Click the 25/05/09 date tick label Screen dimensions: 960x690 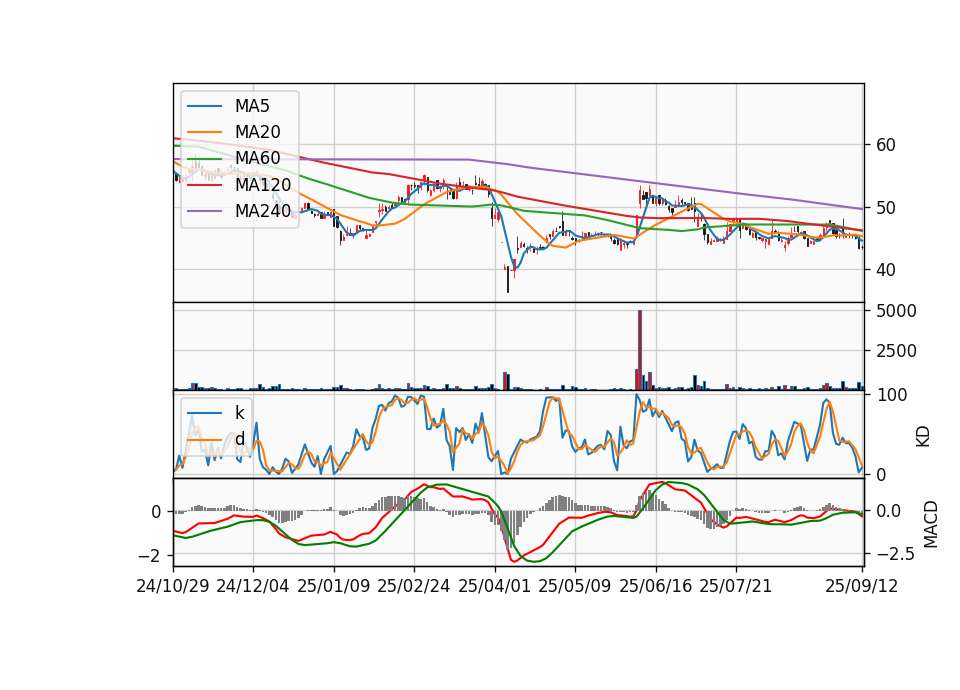click(x=575, y=586)
